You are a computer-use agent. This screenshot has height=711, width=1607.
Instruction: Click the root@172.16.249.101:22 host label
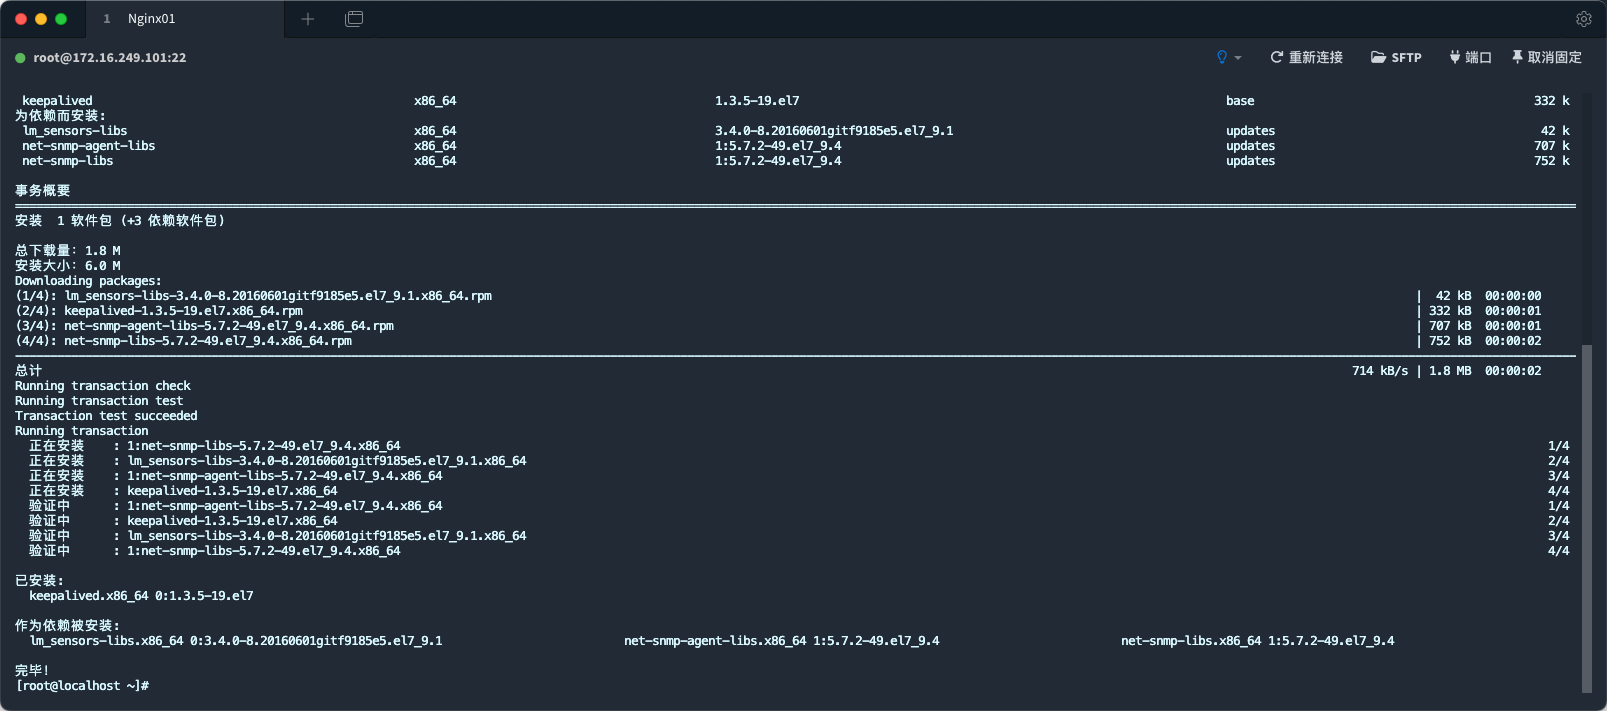[110, 58]
